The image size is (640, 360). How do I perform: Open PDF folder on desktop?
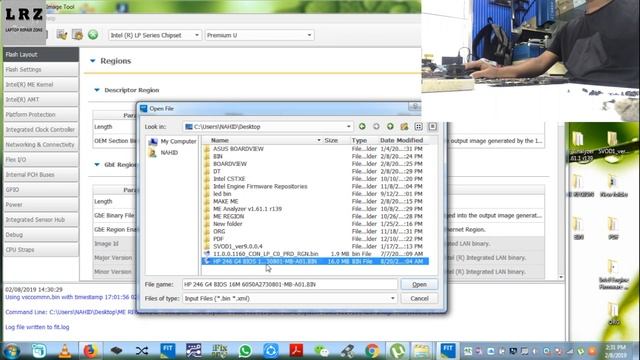[x=613, y=228]
